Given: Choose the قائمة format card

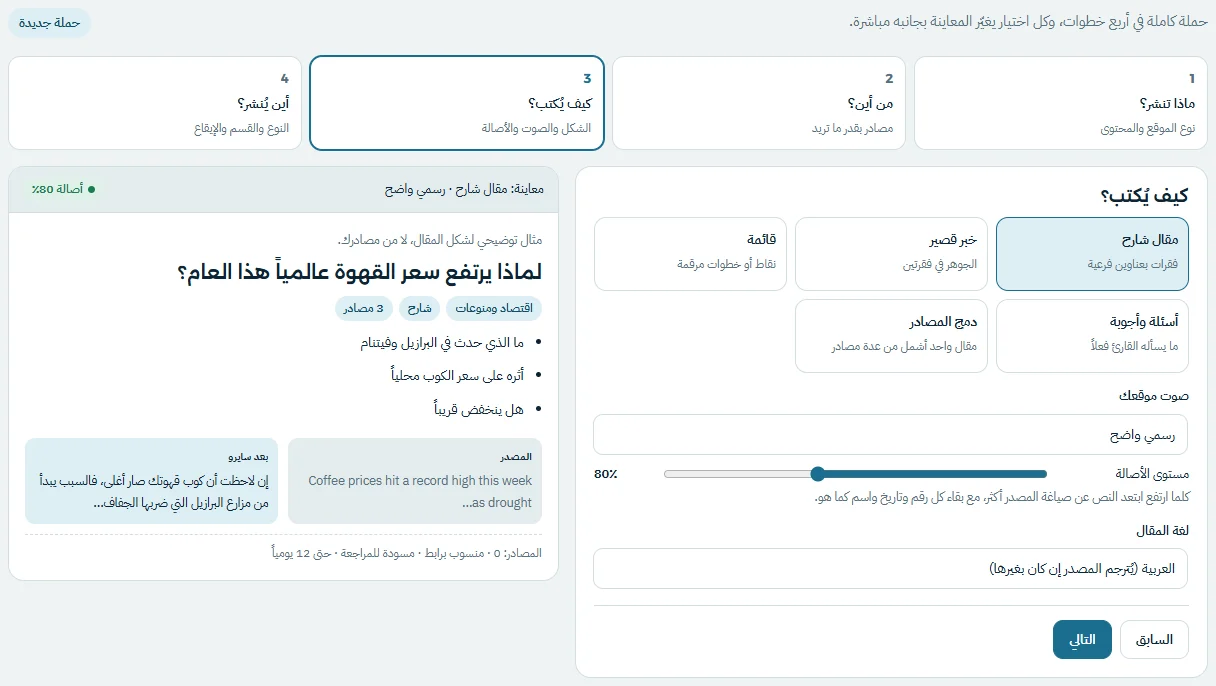Looking at the screenshot, I should tap(691, 254).
